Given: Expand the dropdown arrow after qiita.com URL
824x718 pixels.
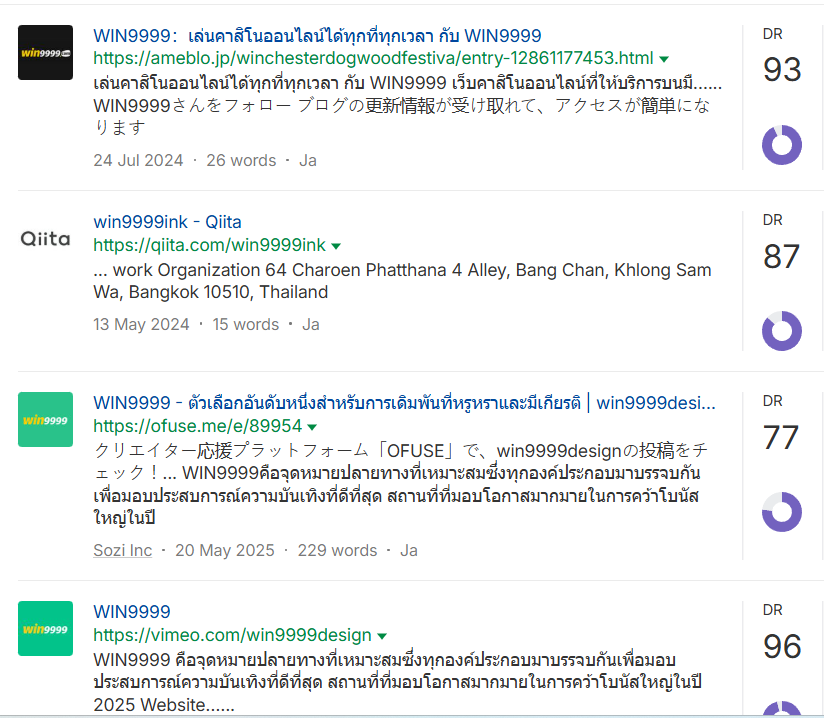Looking at the screenshot, I should (336, 246).
